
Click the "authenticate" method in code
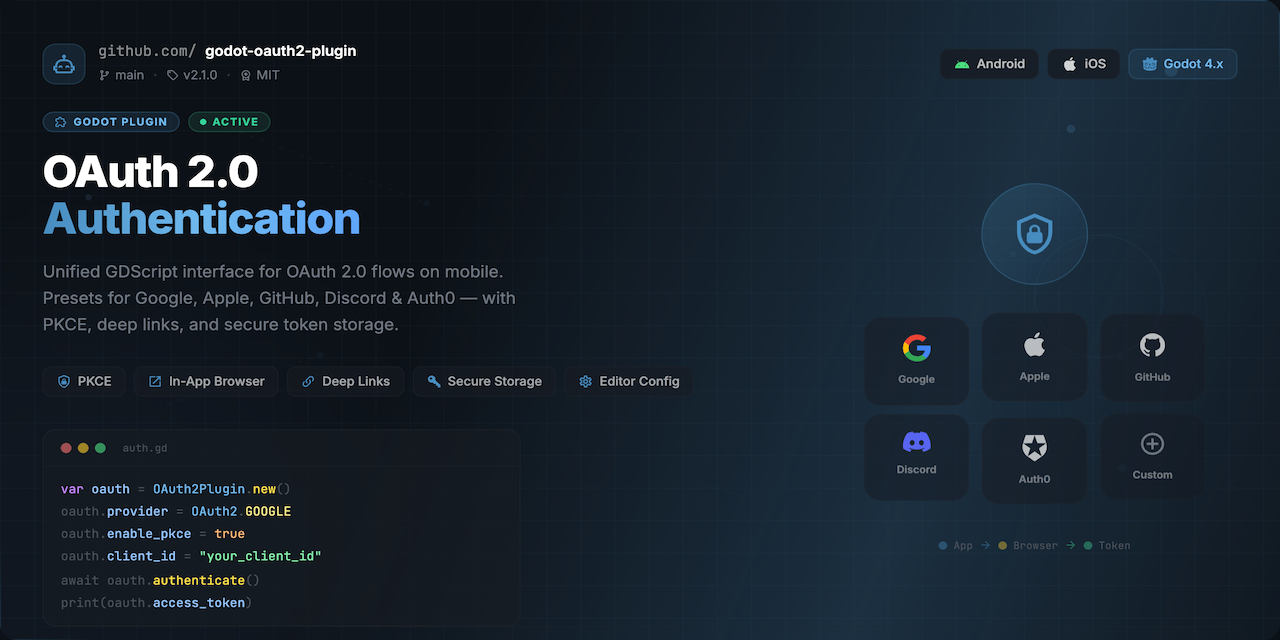(199, 580)
